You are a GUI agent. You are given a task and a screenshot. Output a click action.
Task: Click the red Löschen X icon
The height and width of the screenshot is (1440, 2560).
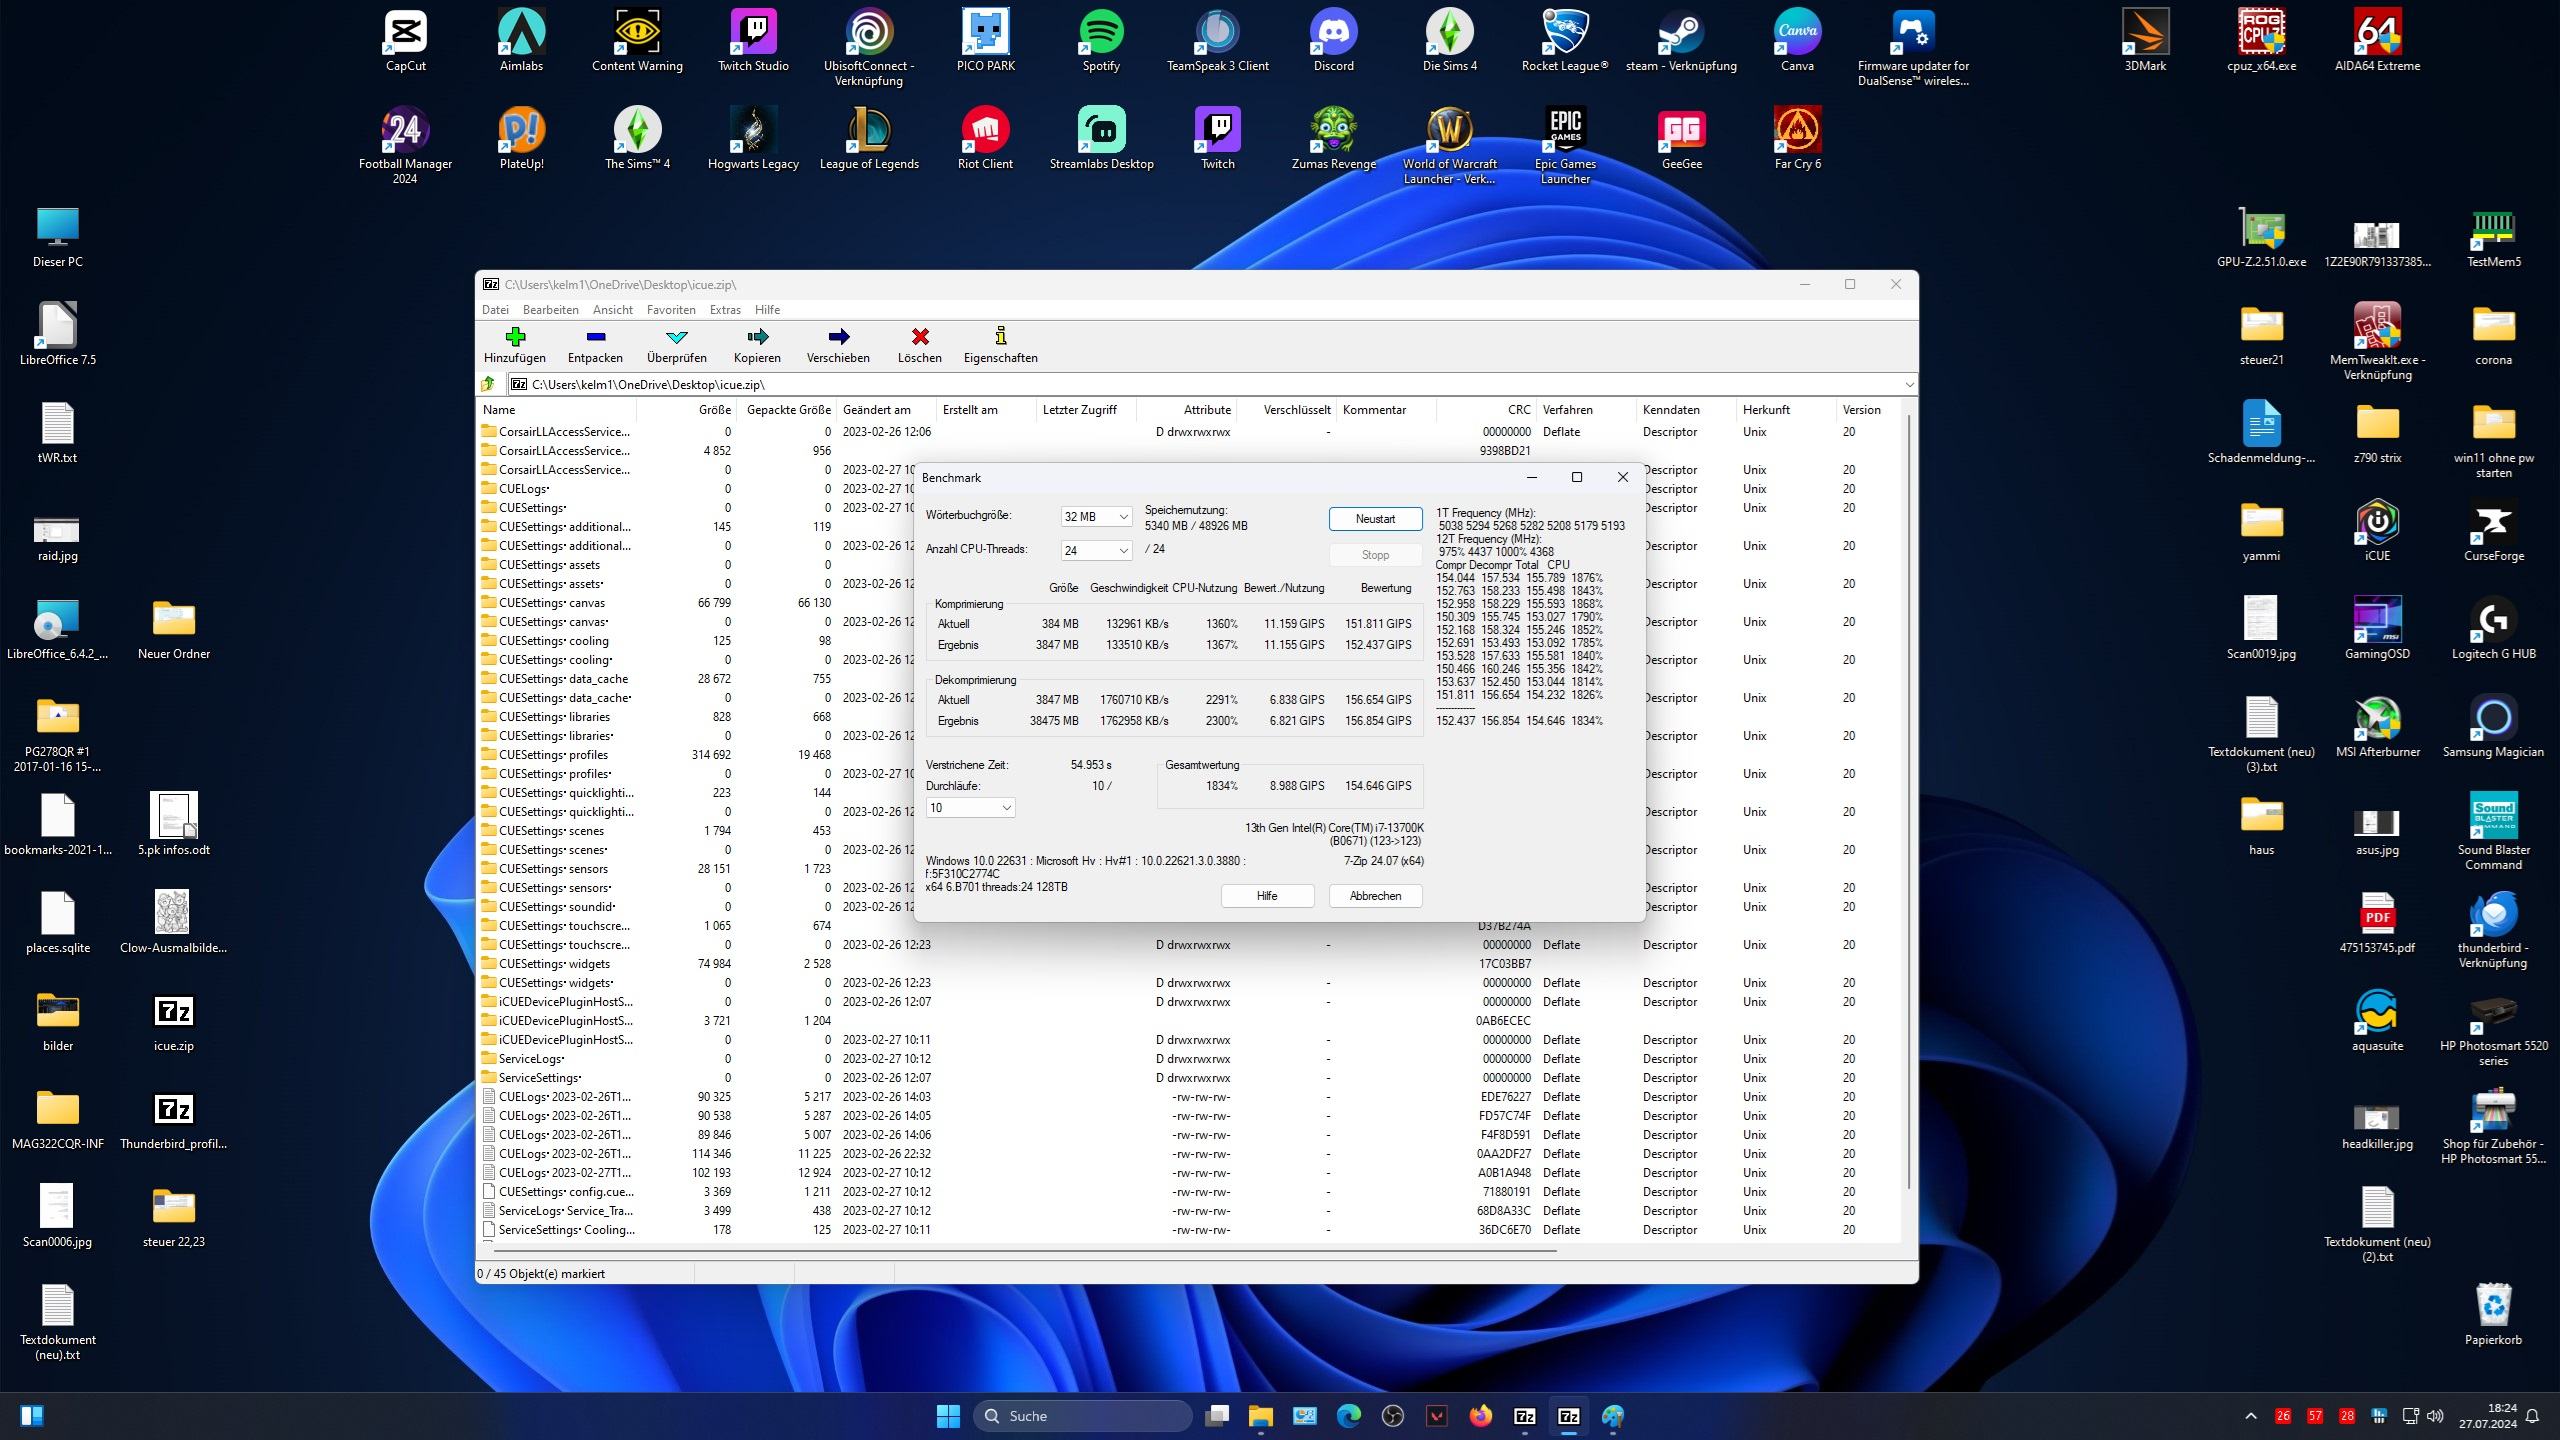[919, 337]
